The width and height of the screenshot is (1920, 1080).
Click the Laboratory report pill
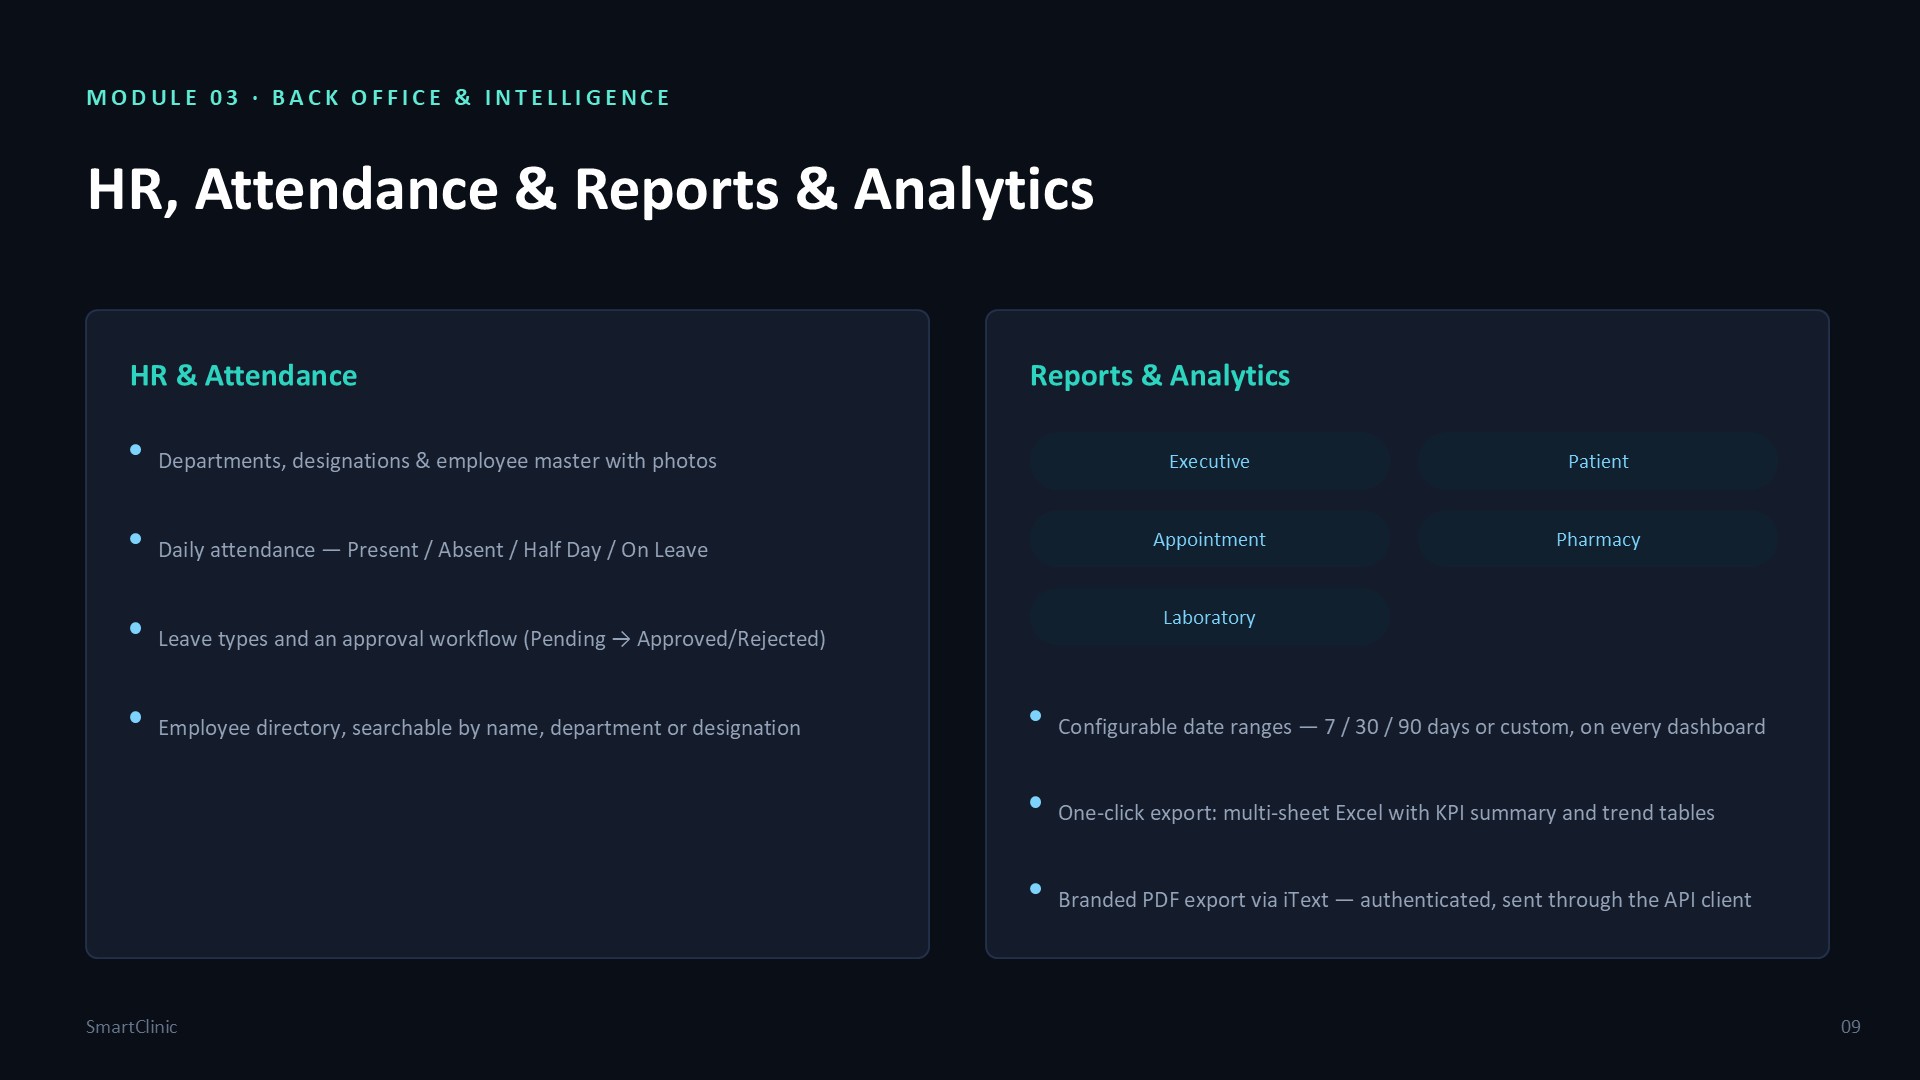1209,617
